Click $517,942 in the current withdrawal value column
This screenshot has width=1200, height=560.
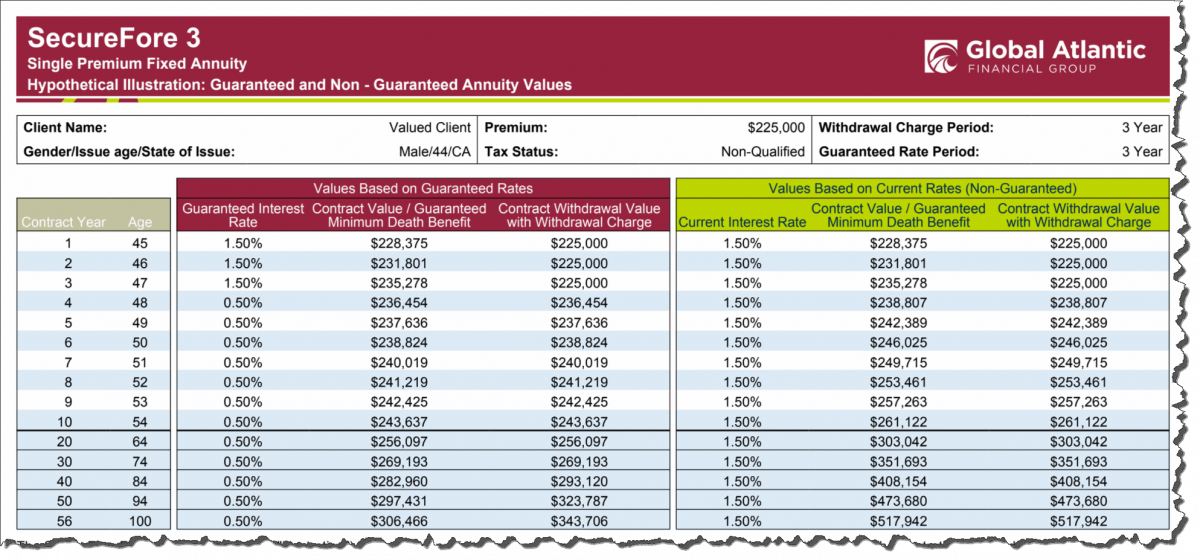point(1079,521)
